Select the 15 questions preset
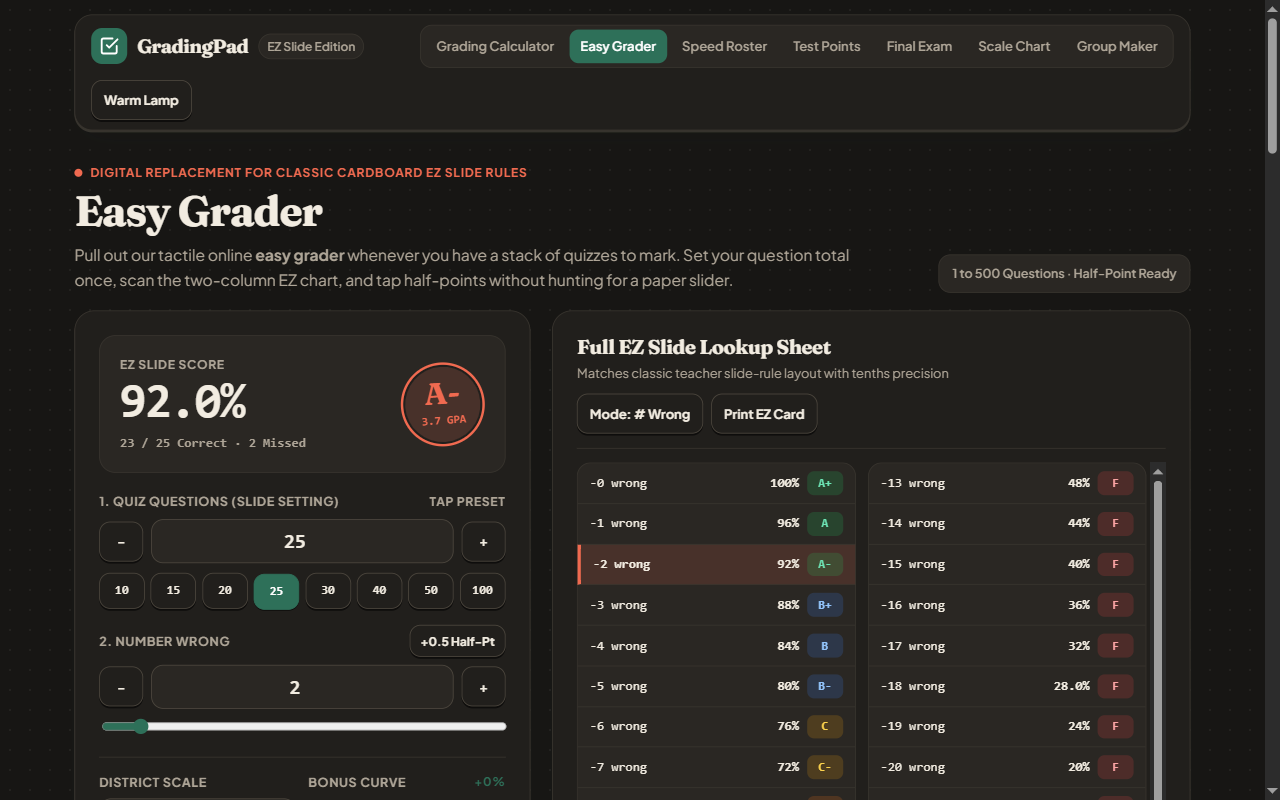Screen dimensions: 1280x800 [173, 591]
